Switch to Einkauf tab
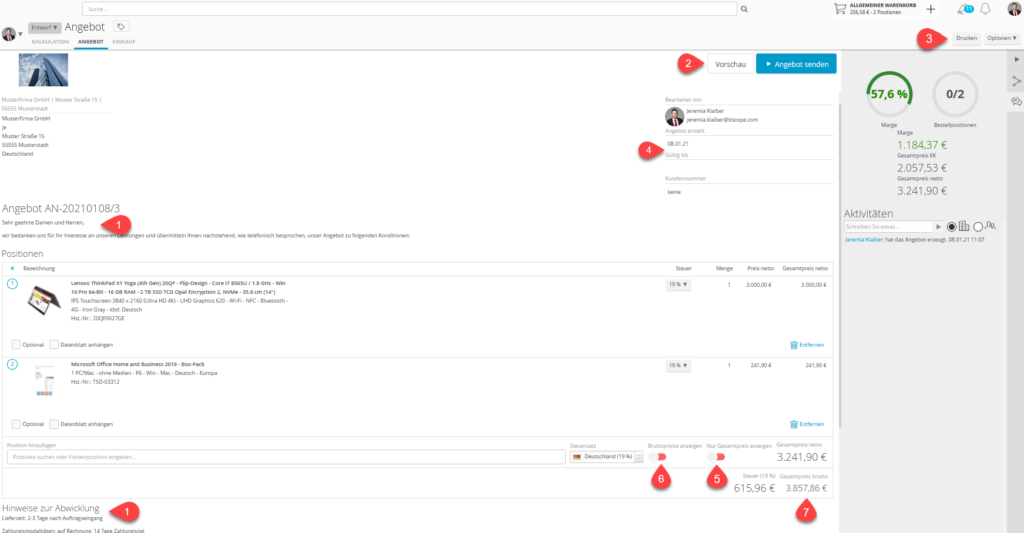The width and height of the screenshot is (1024, 533). coord(123,42)
